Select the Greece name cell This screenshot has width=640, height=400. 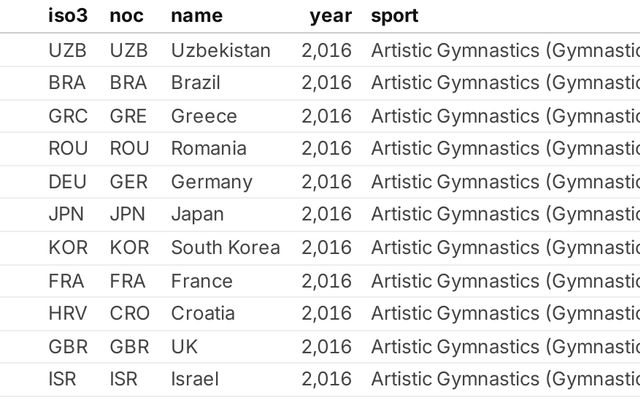tap(204, 116)
